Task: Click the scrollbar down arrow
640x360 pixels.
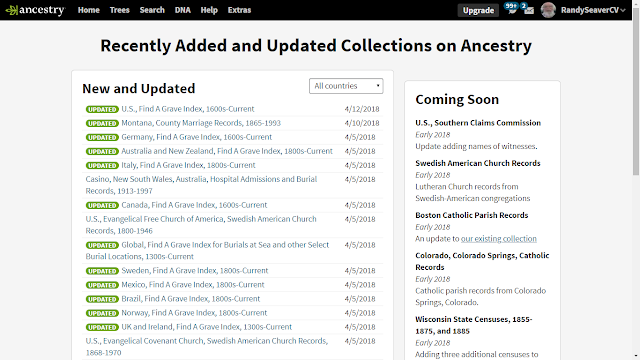Action: tap(636, 356)
